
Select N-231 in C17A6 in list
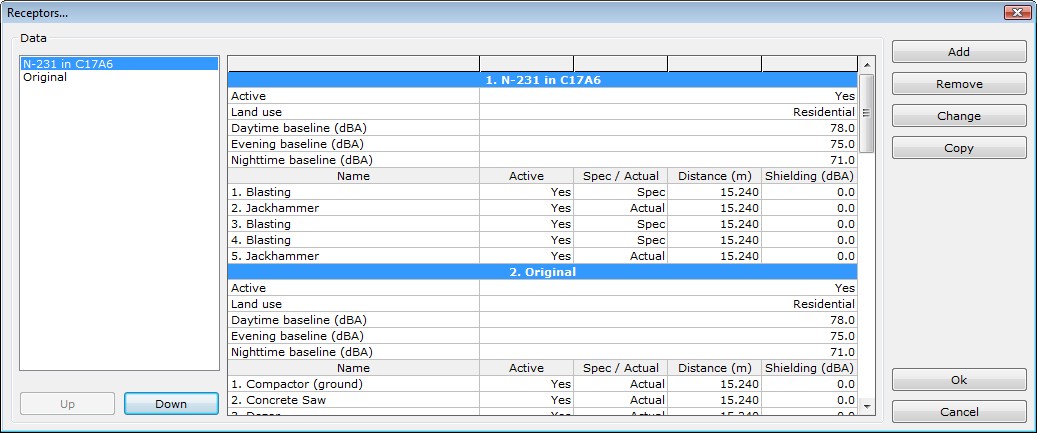68,64
